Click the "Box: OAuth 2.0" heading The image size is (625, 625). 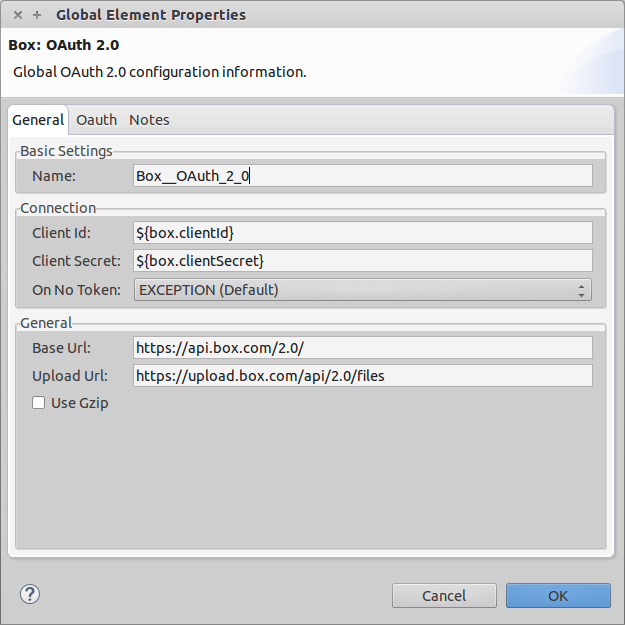[64, 45]
